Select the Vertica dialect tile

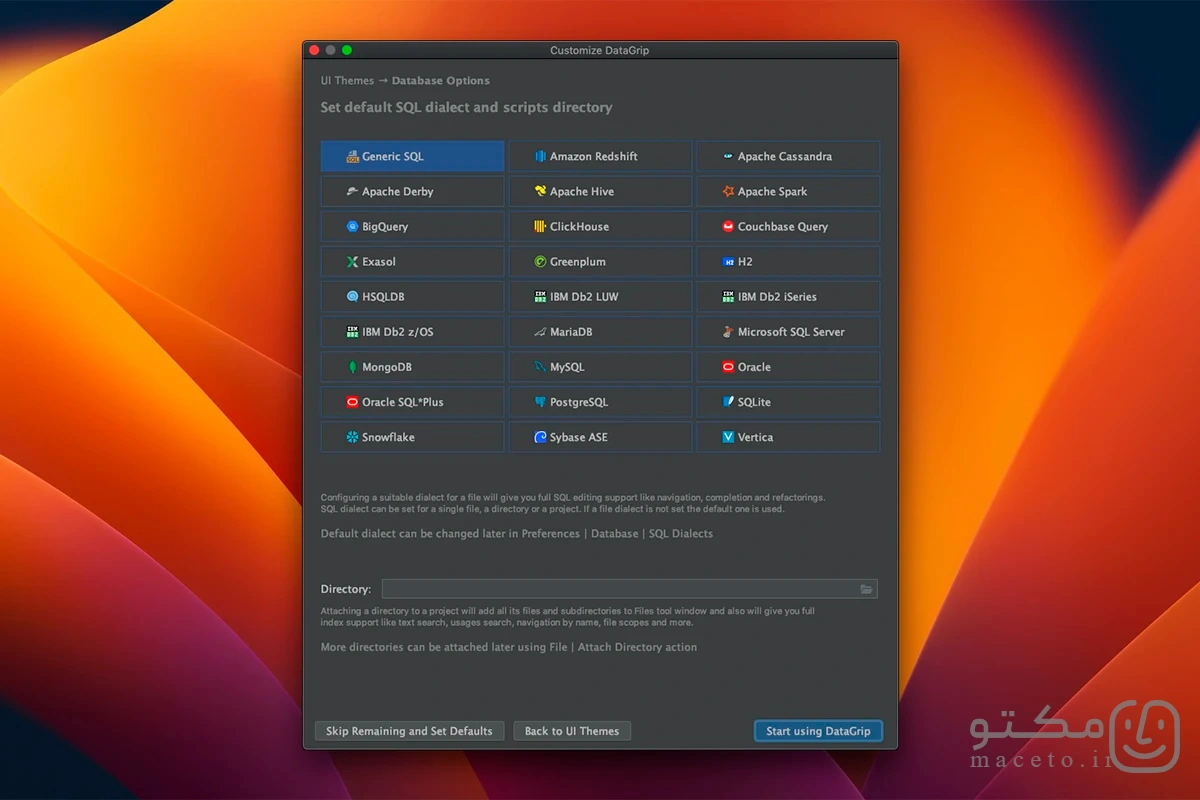click(788, 437)
